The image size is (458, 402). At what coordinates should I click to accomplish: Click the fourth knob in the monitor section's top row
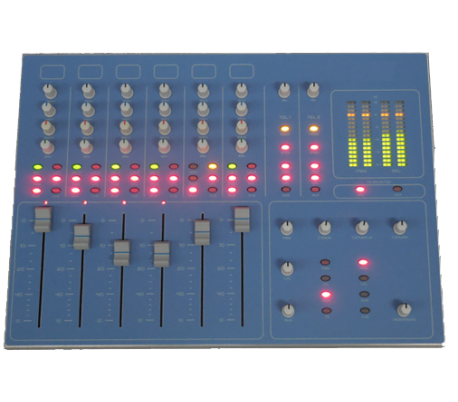(x=400, y=228)
